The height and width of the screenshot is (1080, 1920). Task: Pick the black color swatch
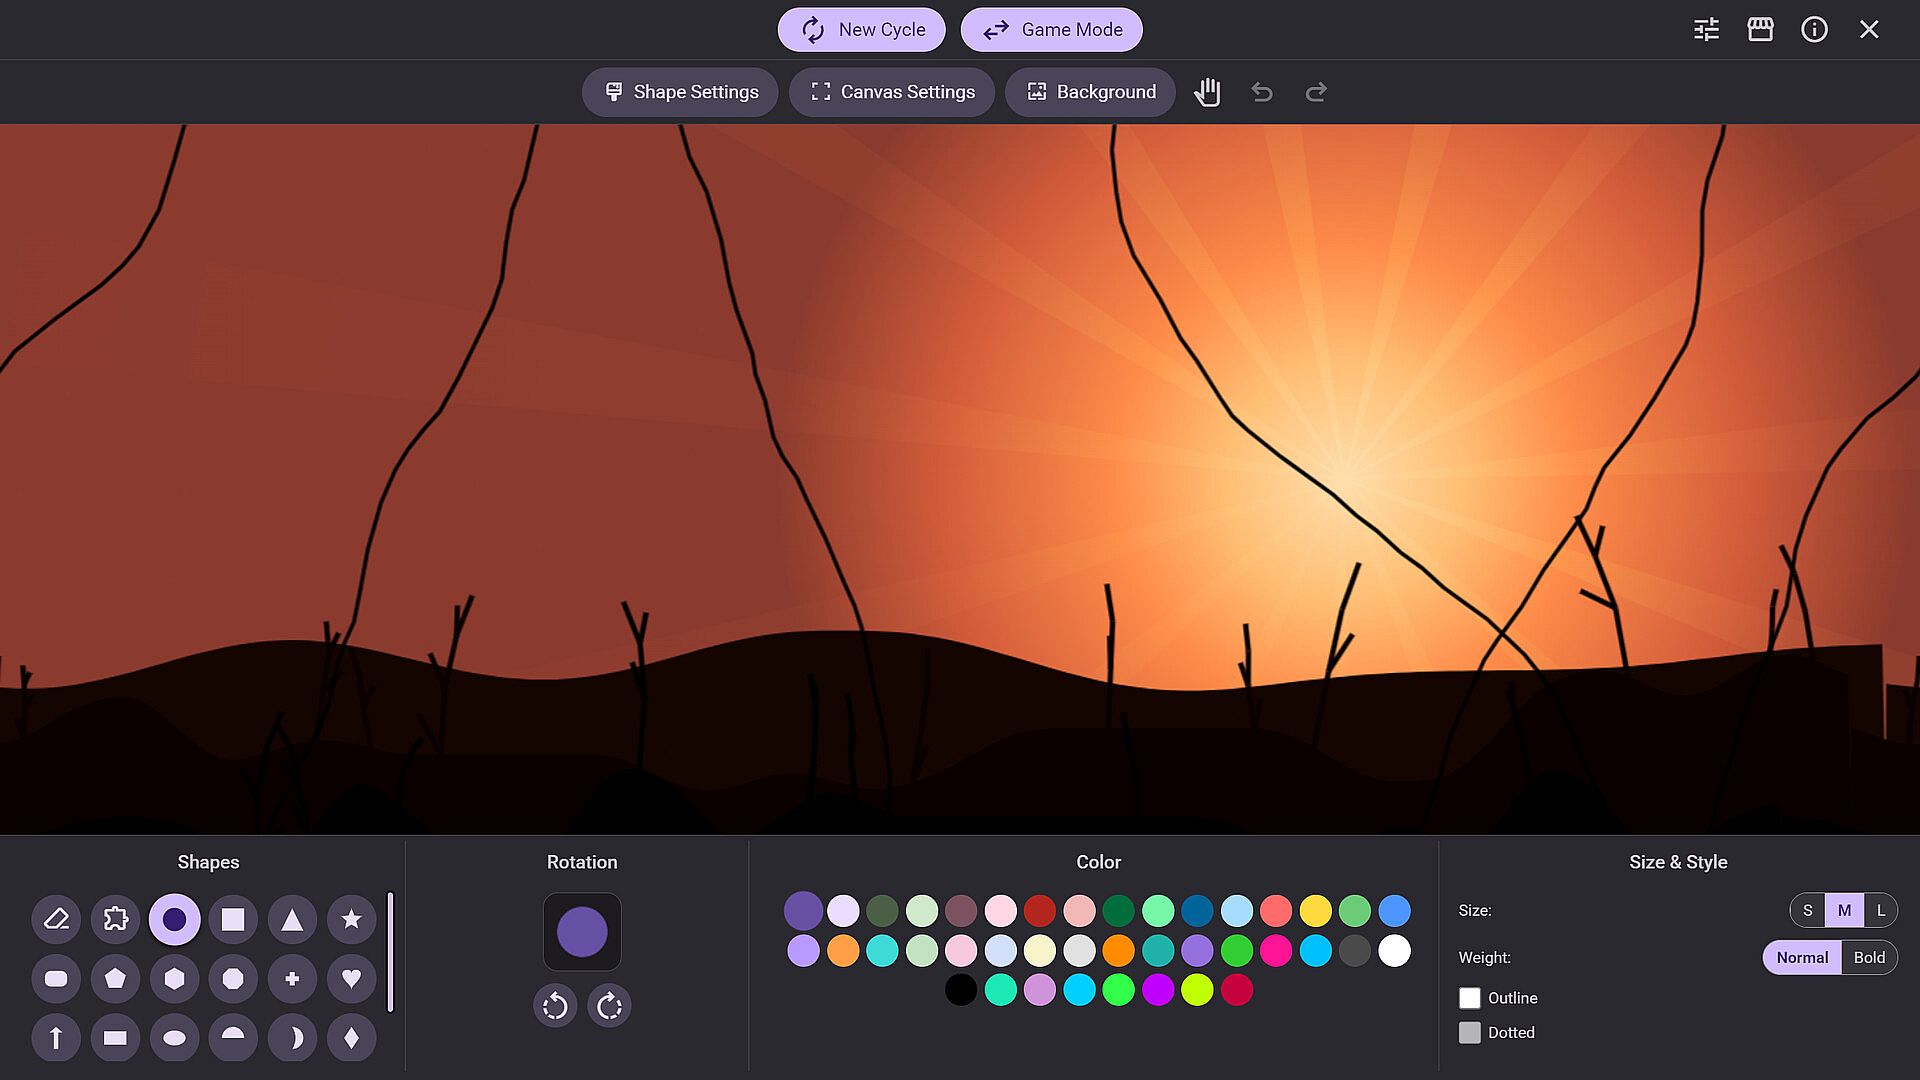[960, 990]
